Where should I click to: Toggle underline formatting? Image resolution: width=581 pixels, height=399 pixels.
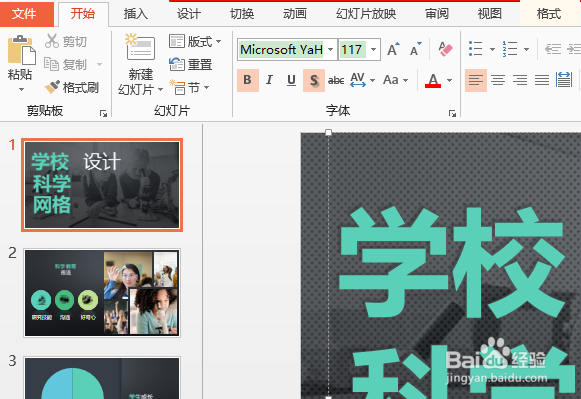point(291,80)
